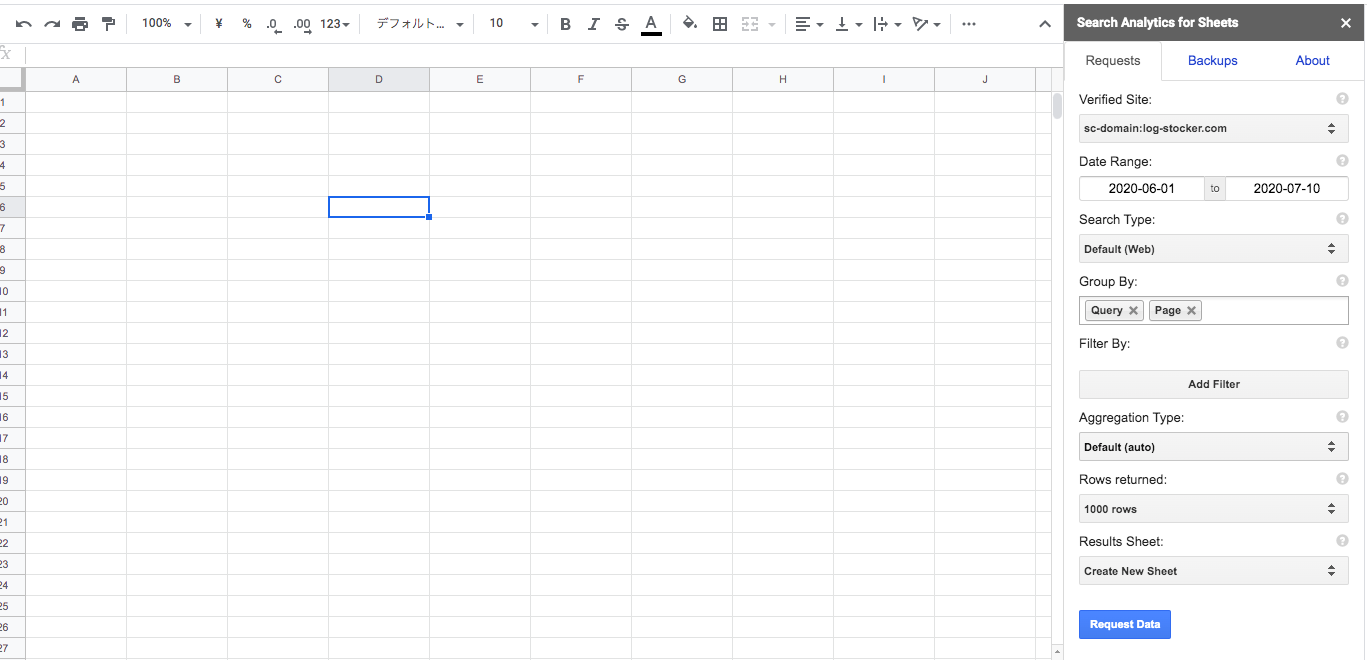Open the Aggregation Type dropdown

[1214, 447]
